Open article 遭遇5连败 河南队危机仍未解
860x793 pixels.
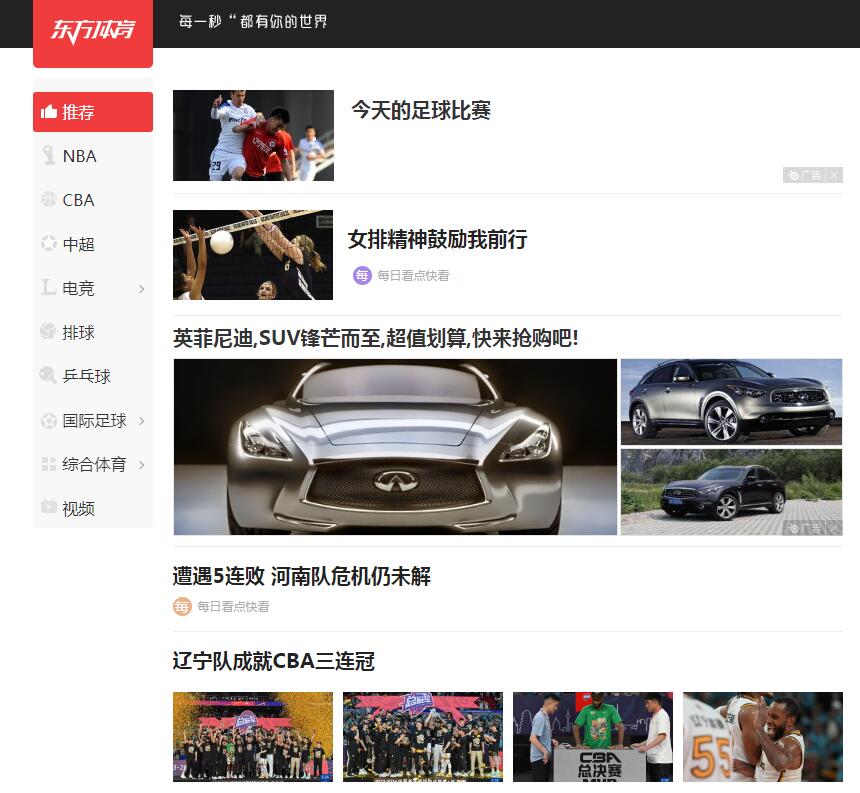(302, 576)
